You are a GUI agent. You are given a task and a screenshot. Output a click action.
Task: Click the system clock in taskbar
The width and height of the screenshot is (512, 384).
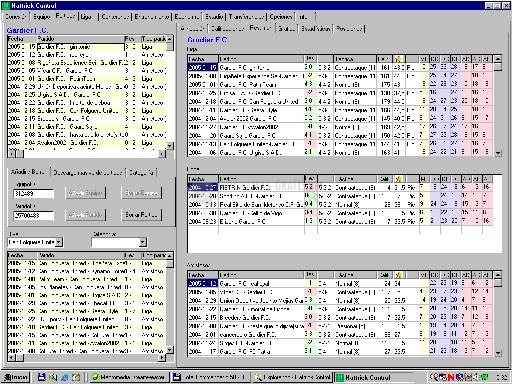point(502,377)
